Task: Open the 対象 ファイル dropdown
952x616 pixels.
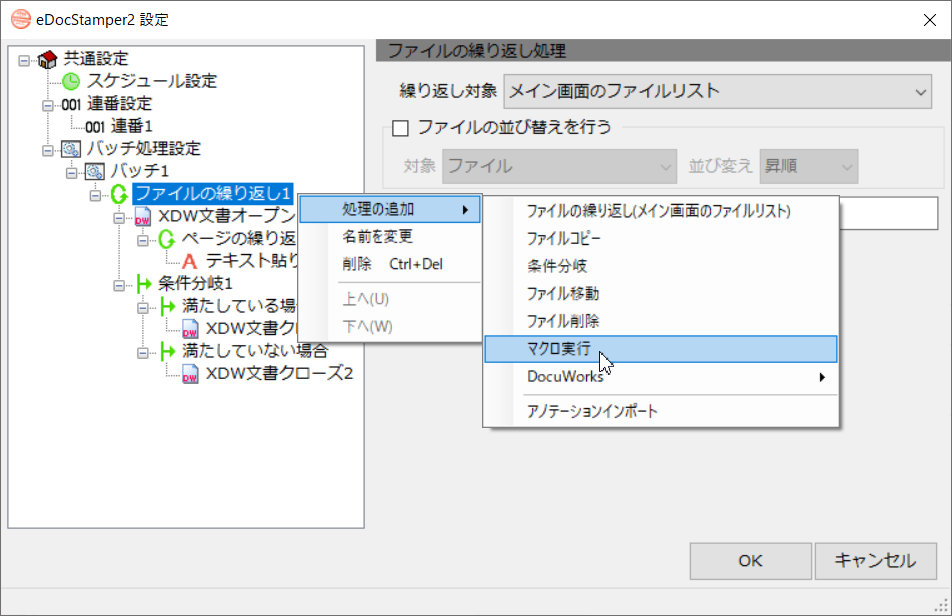Action: coord(559,166)
